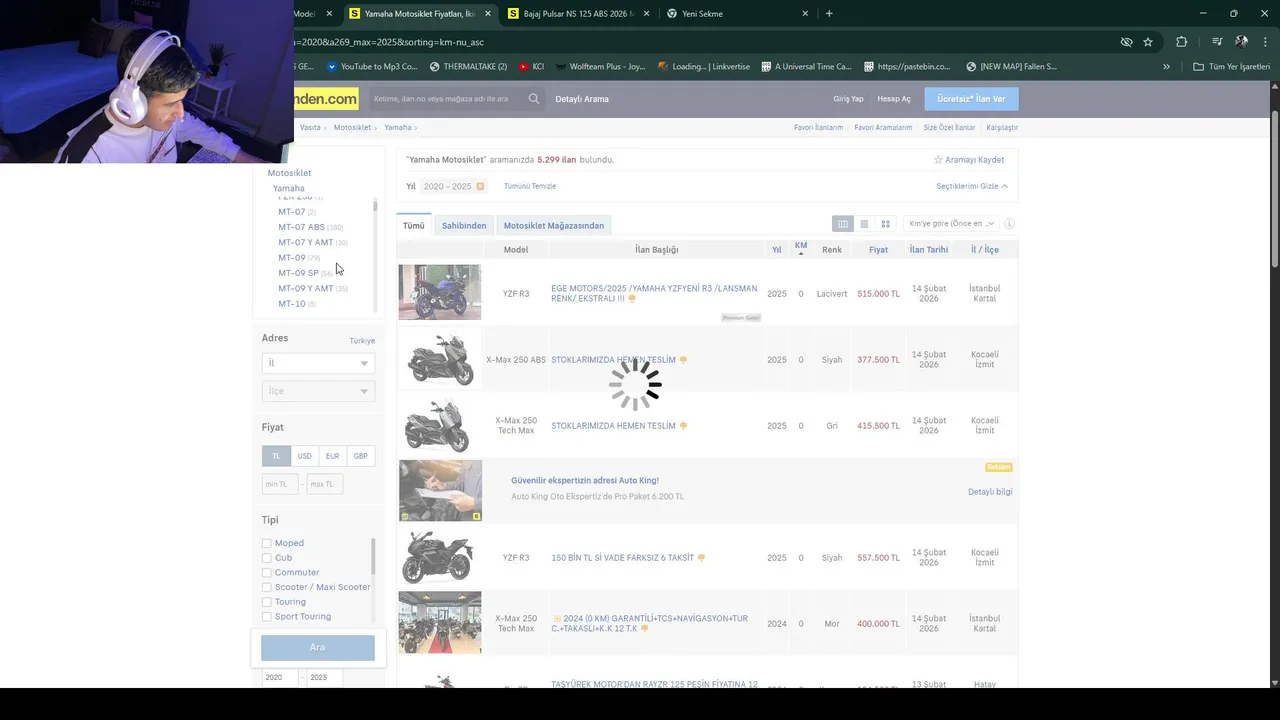Click Tümünü Temizle to clear filters
The width and height of the screenshot is (1280, 720).
point(530,187)
